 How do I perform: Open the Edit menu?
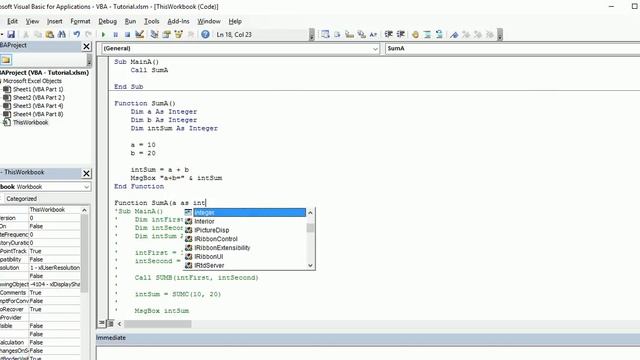pyautogui.click(x=12, y=21)
